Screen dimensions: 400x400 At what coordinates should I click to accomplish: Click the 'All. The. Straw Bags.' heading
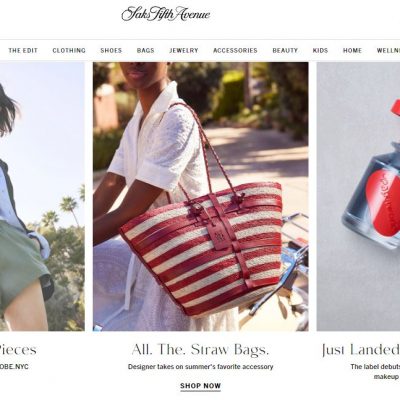[200, 350]
